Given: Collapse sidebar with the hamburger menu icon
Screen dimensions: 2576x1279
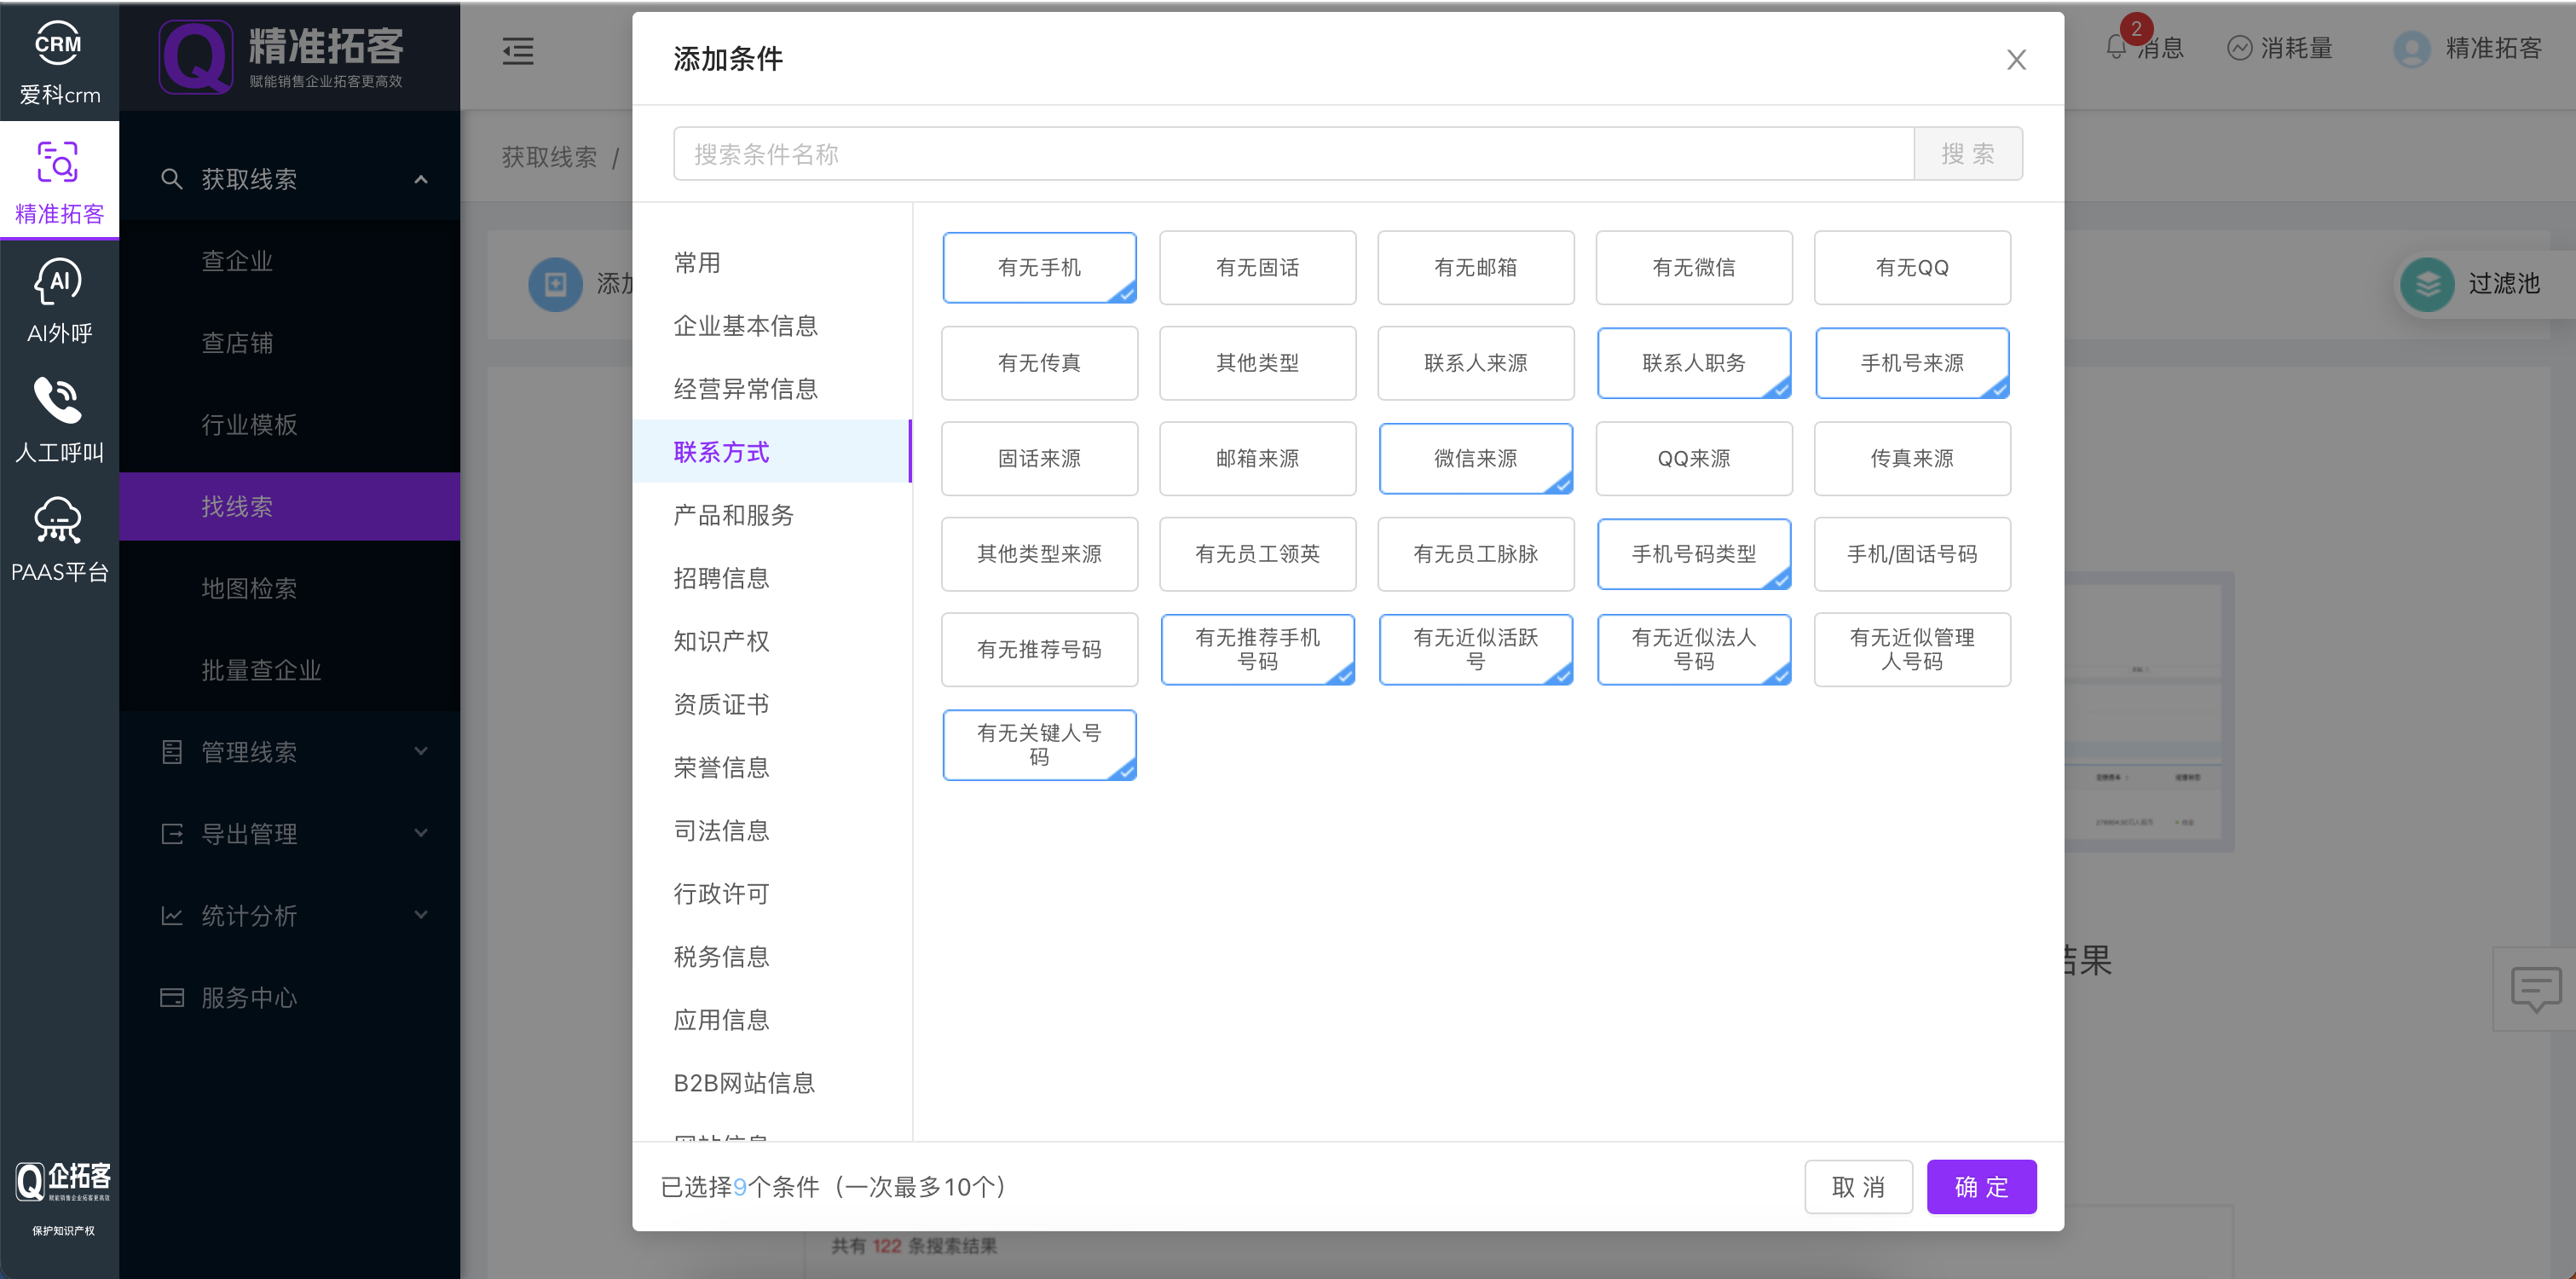Looking at the screenshot, I should [x=518, y=51].
